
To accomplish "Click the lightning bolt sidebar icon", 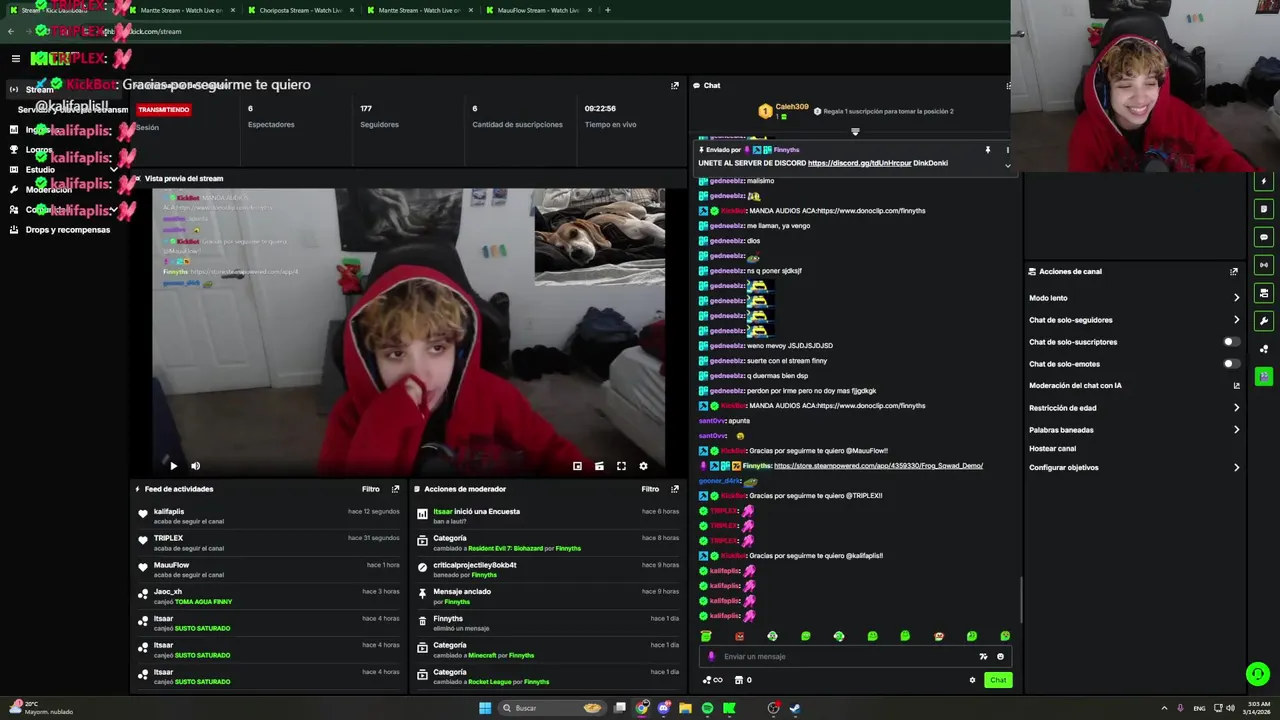I will point(1264,182).
